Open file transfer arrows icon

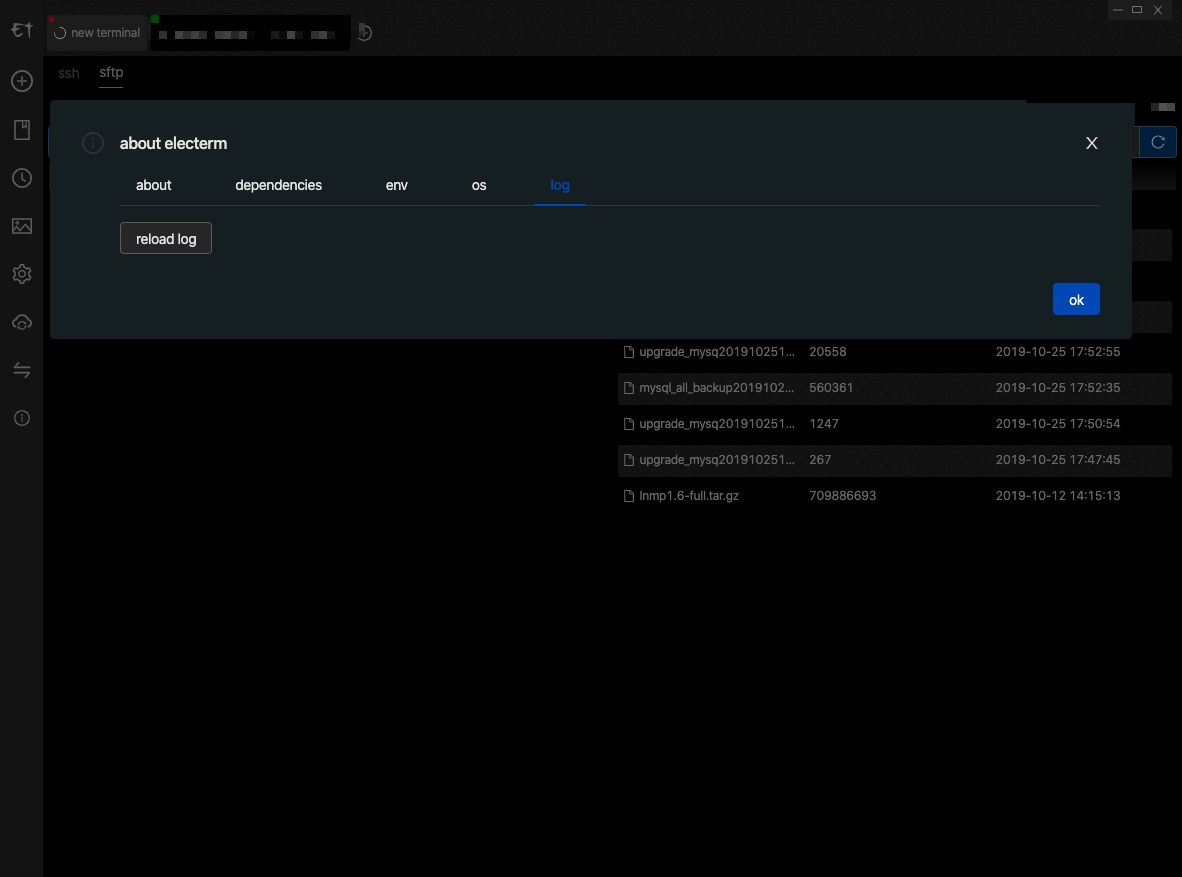tap(22, 370)
